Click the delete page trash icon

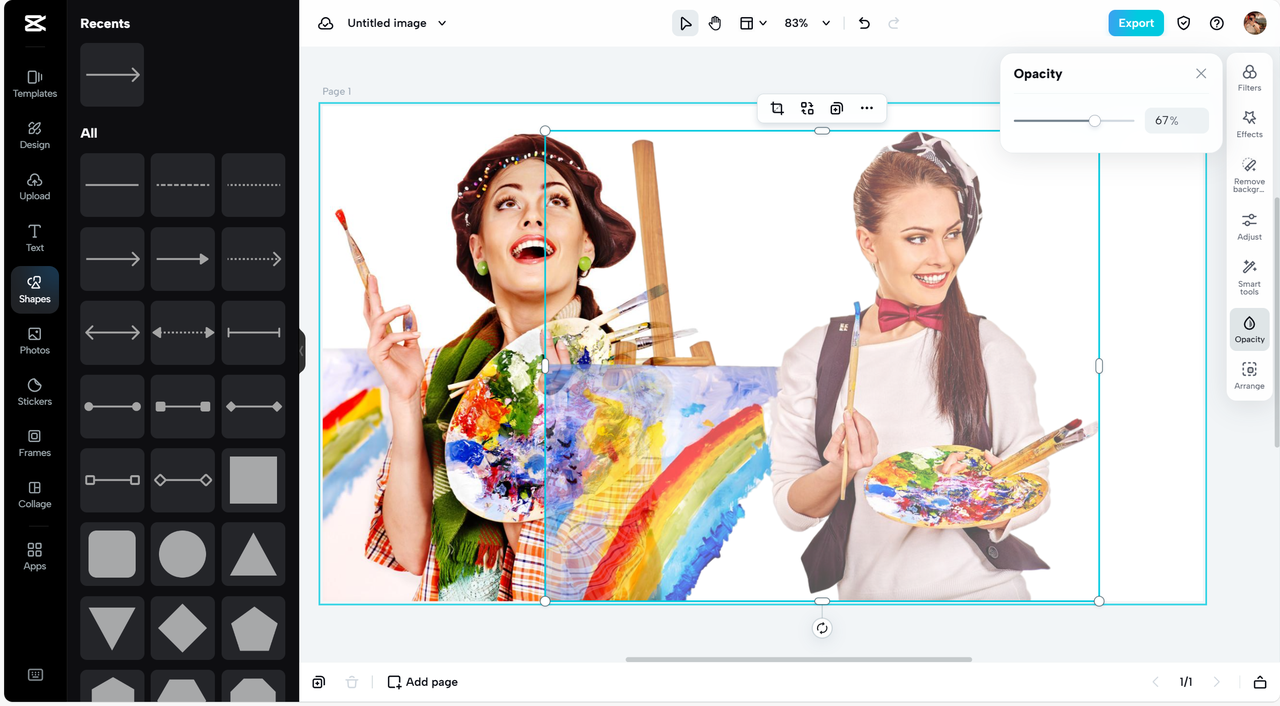(x=352, y=682)
